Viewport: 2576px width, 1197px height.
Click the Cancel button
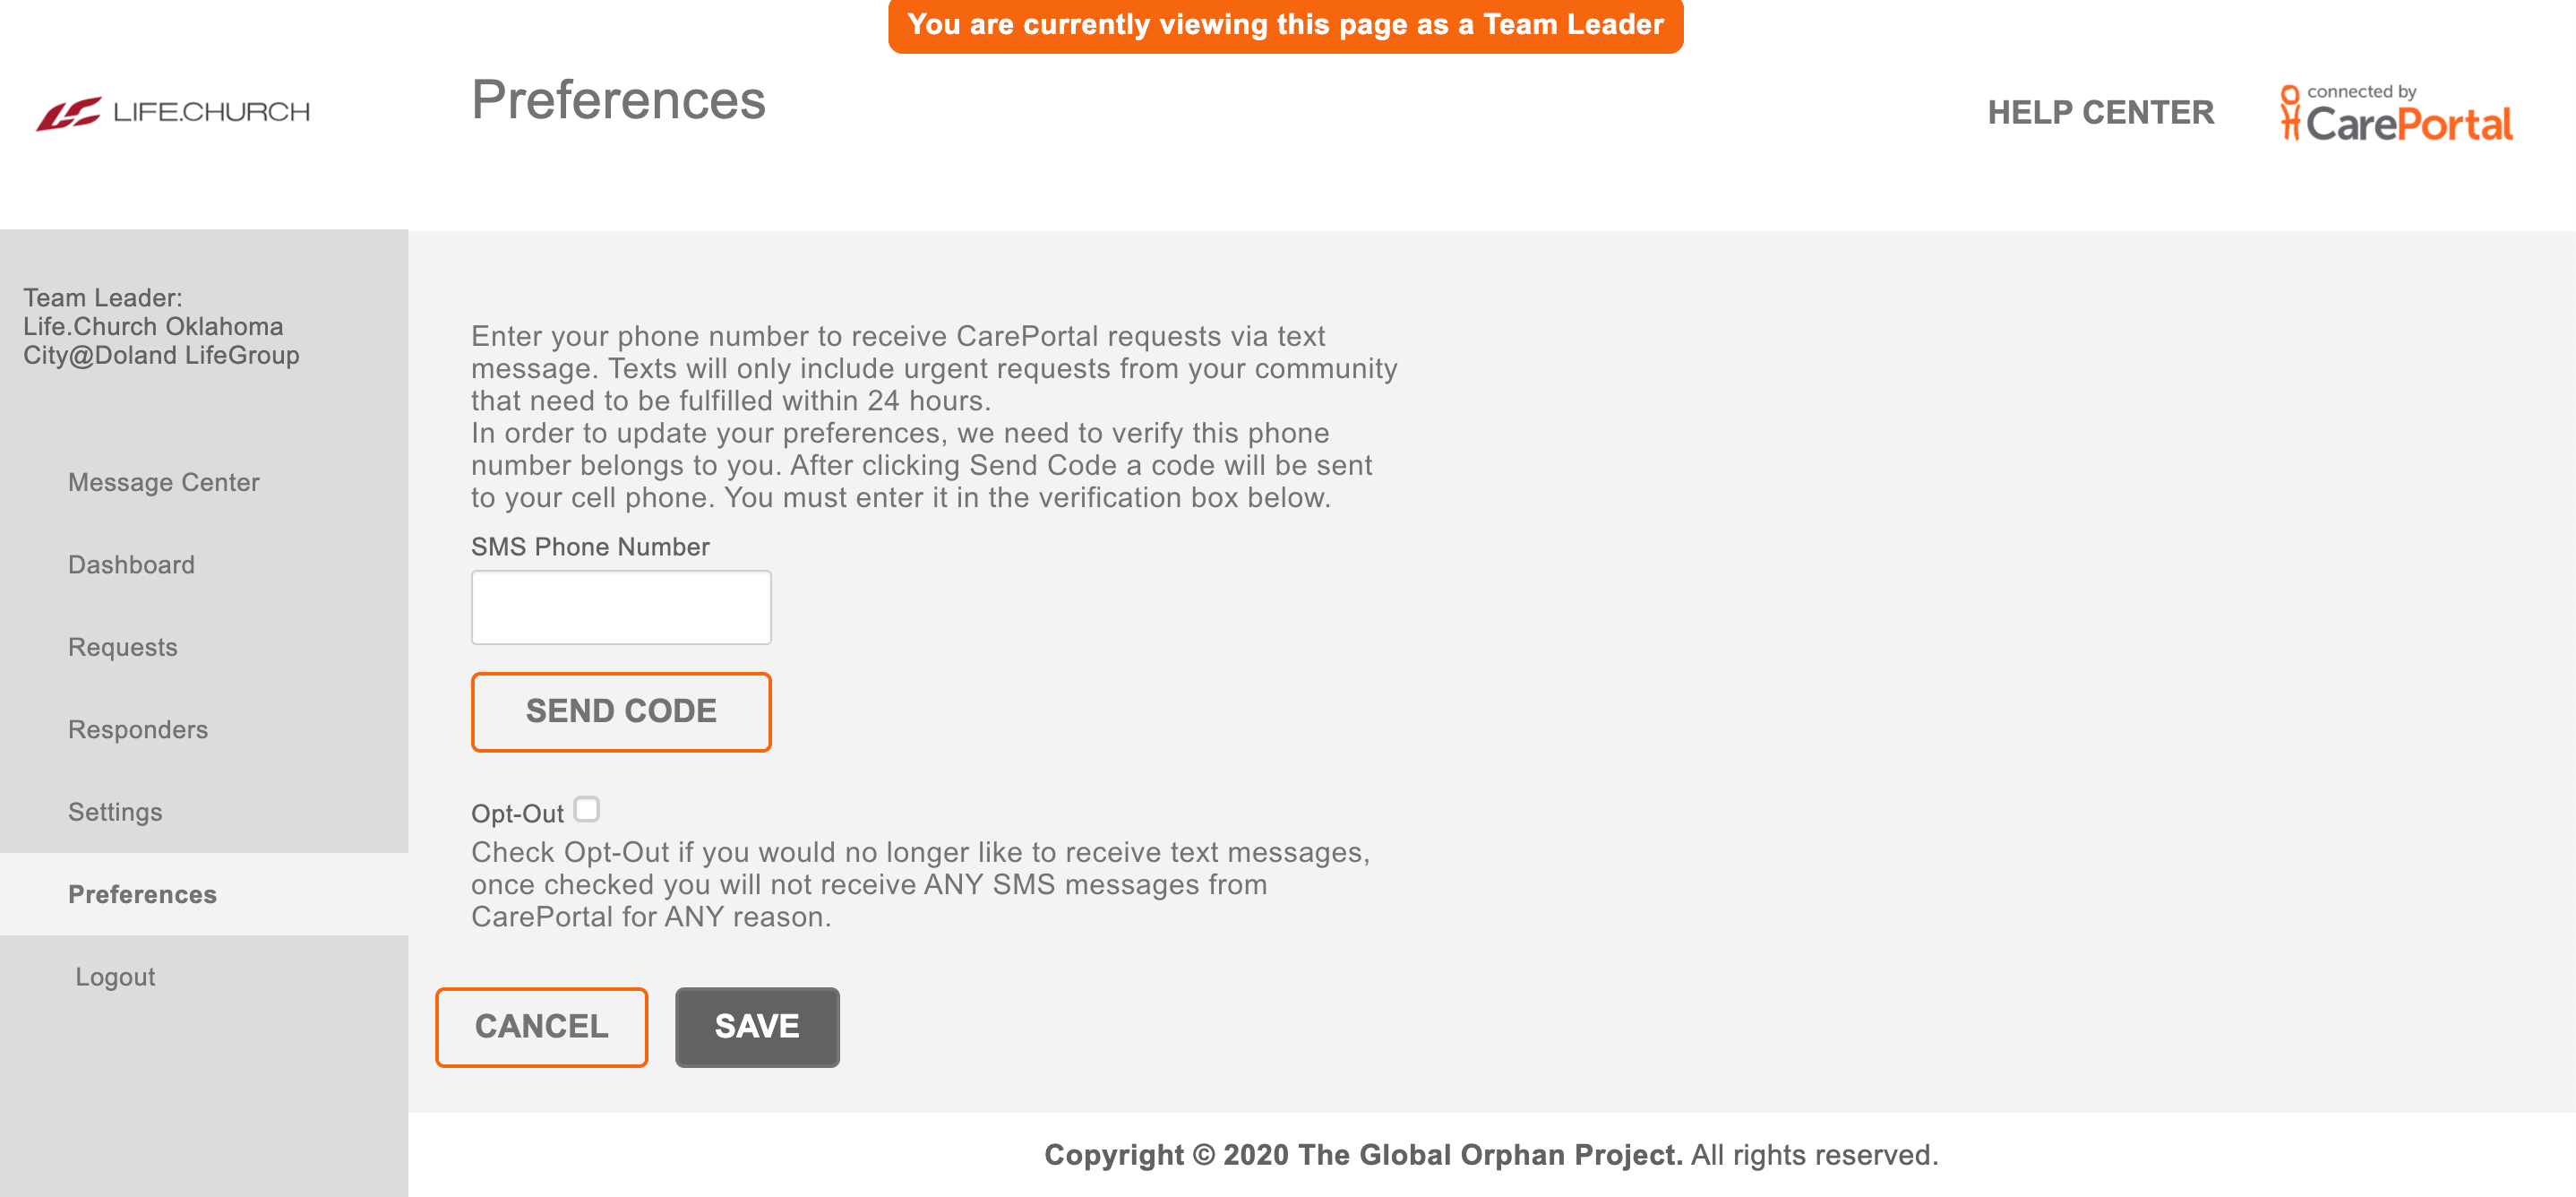pyautogui.click(x=541, y=1027)
